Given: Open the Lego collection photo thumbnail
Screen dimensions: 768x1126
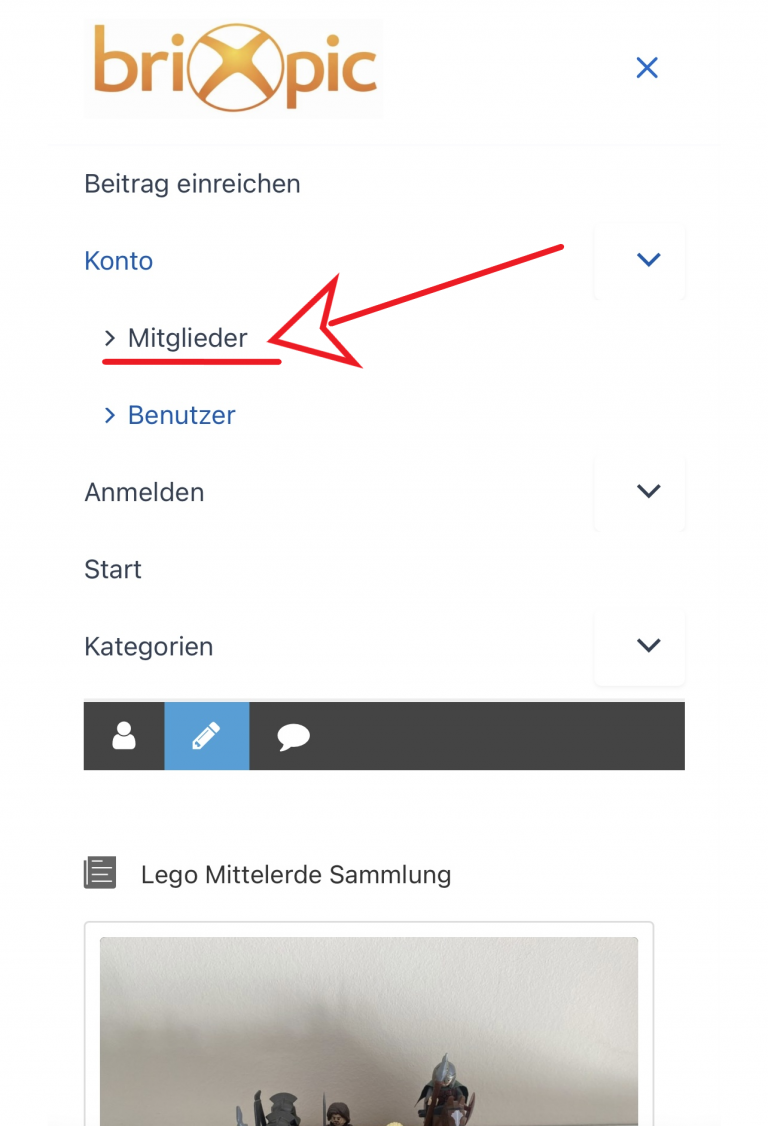Looking at the screenshot, I should click(370, 1030).
